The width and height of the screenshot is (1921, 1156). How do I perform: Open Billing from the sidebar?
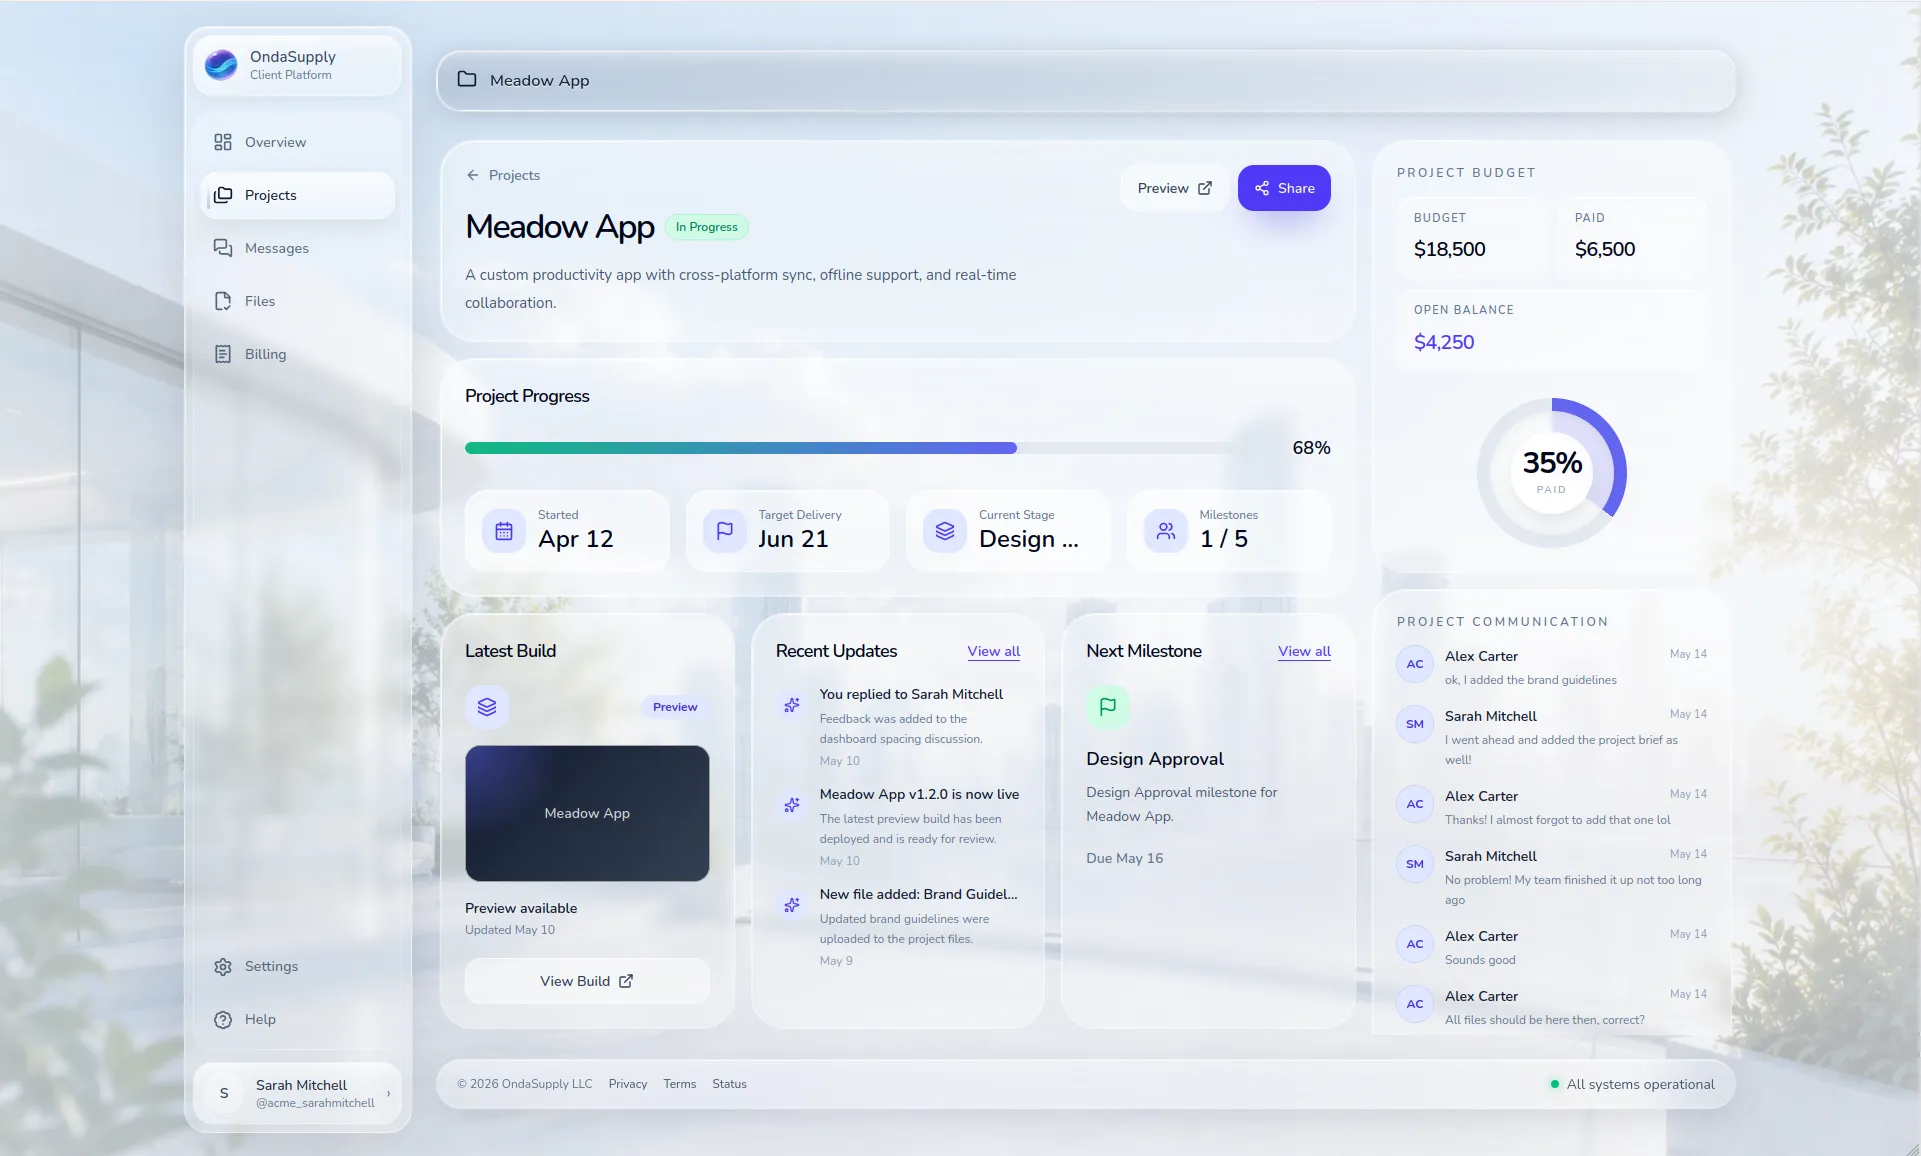coord(299,354)
